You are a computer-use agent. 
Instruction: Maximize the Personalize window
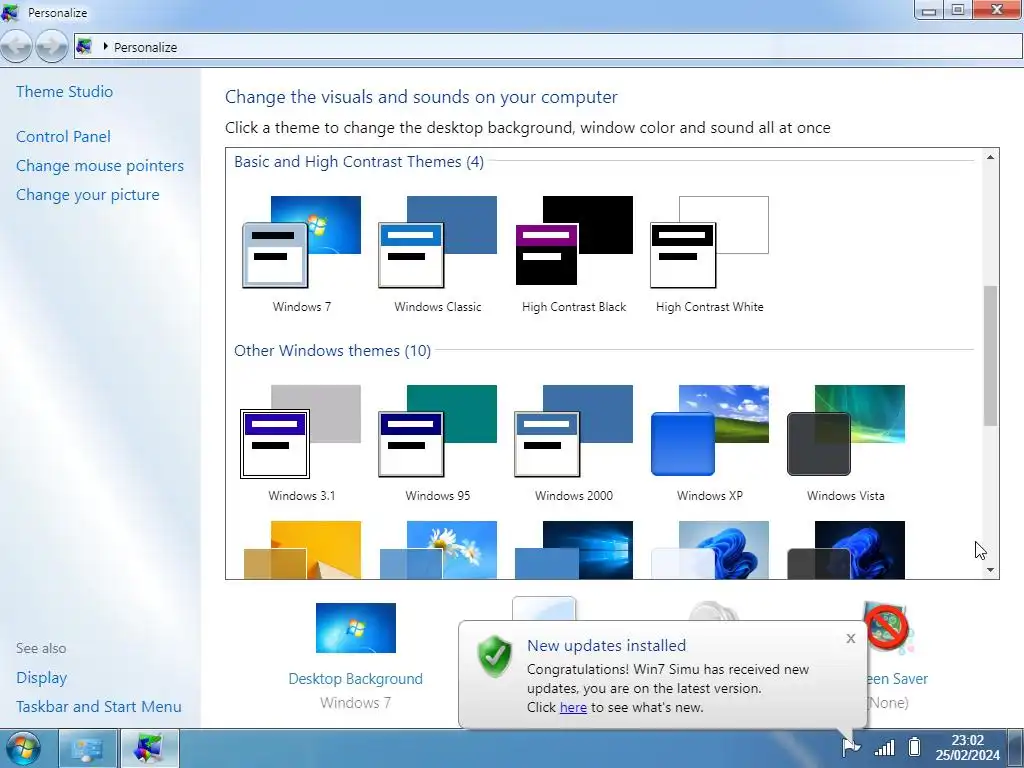958,10
